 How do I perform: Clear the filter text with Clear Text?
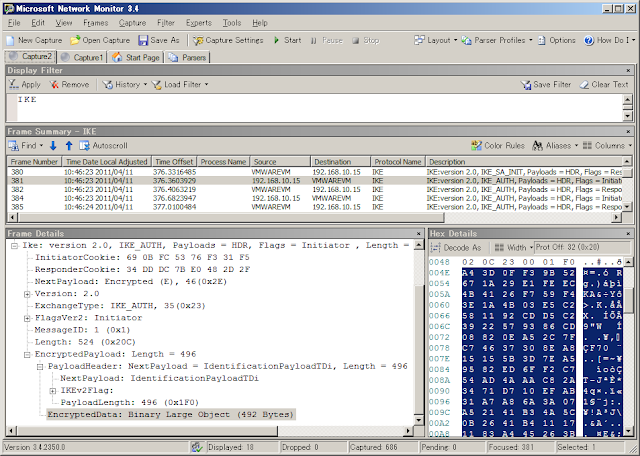[x=604, y=85]
